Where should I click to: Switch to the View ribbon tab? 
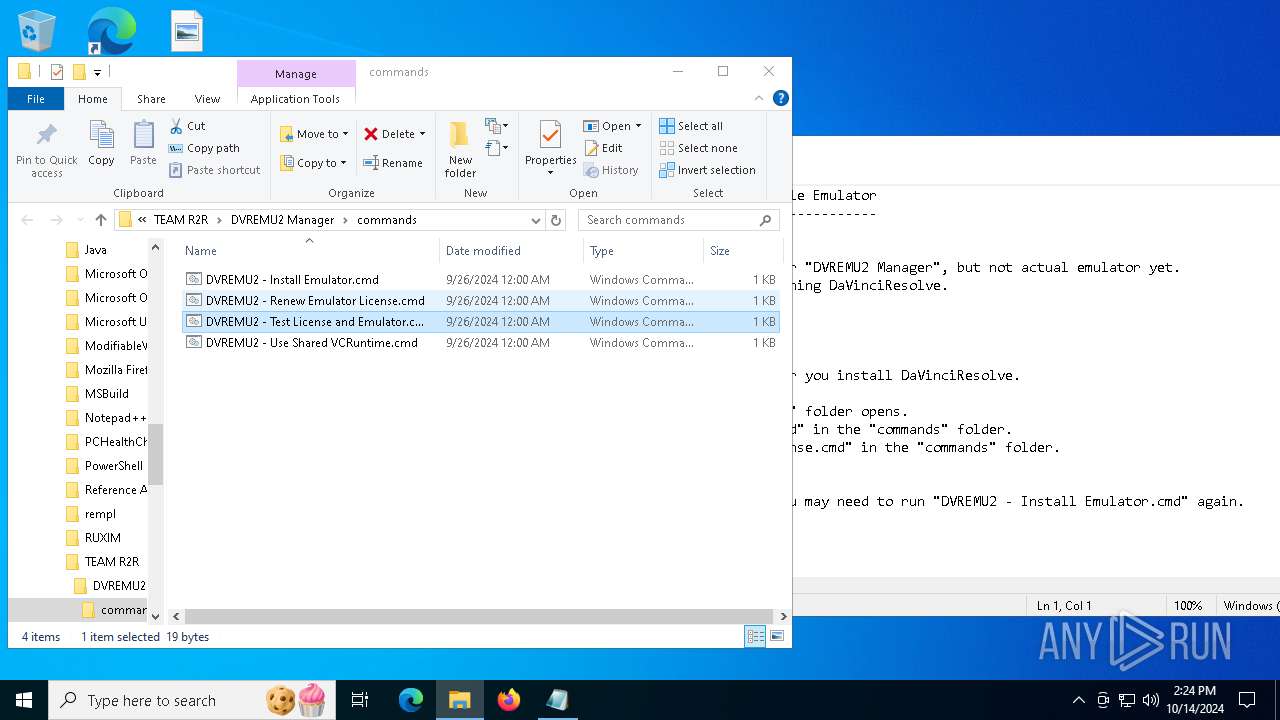pyautogui.click(x=207, y=99)
